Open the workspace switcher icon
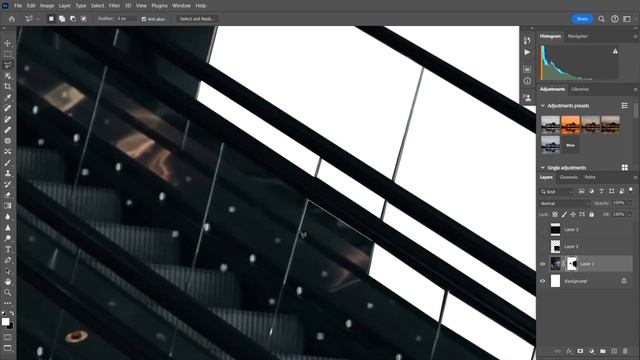Viewport: 640px width, 360px height. (x=627, y=19)
